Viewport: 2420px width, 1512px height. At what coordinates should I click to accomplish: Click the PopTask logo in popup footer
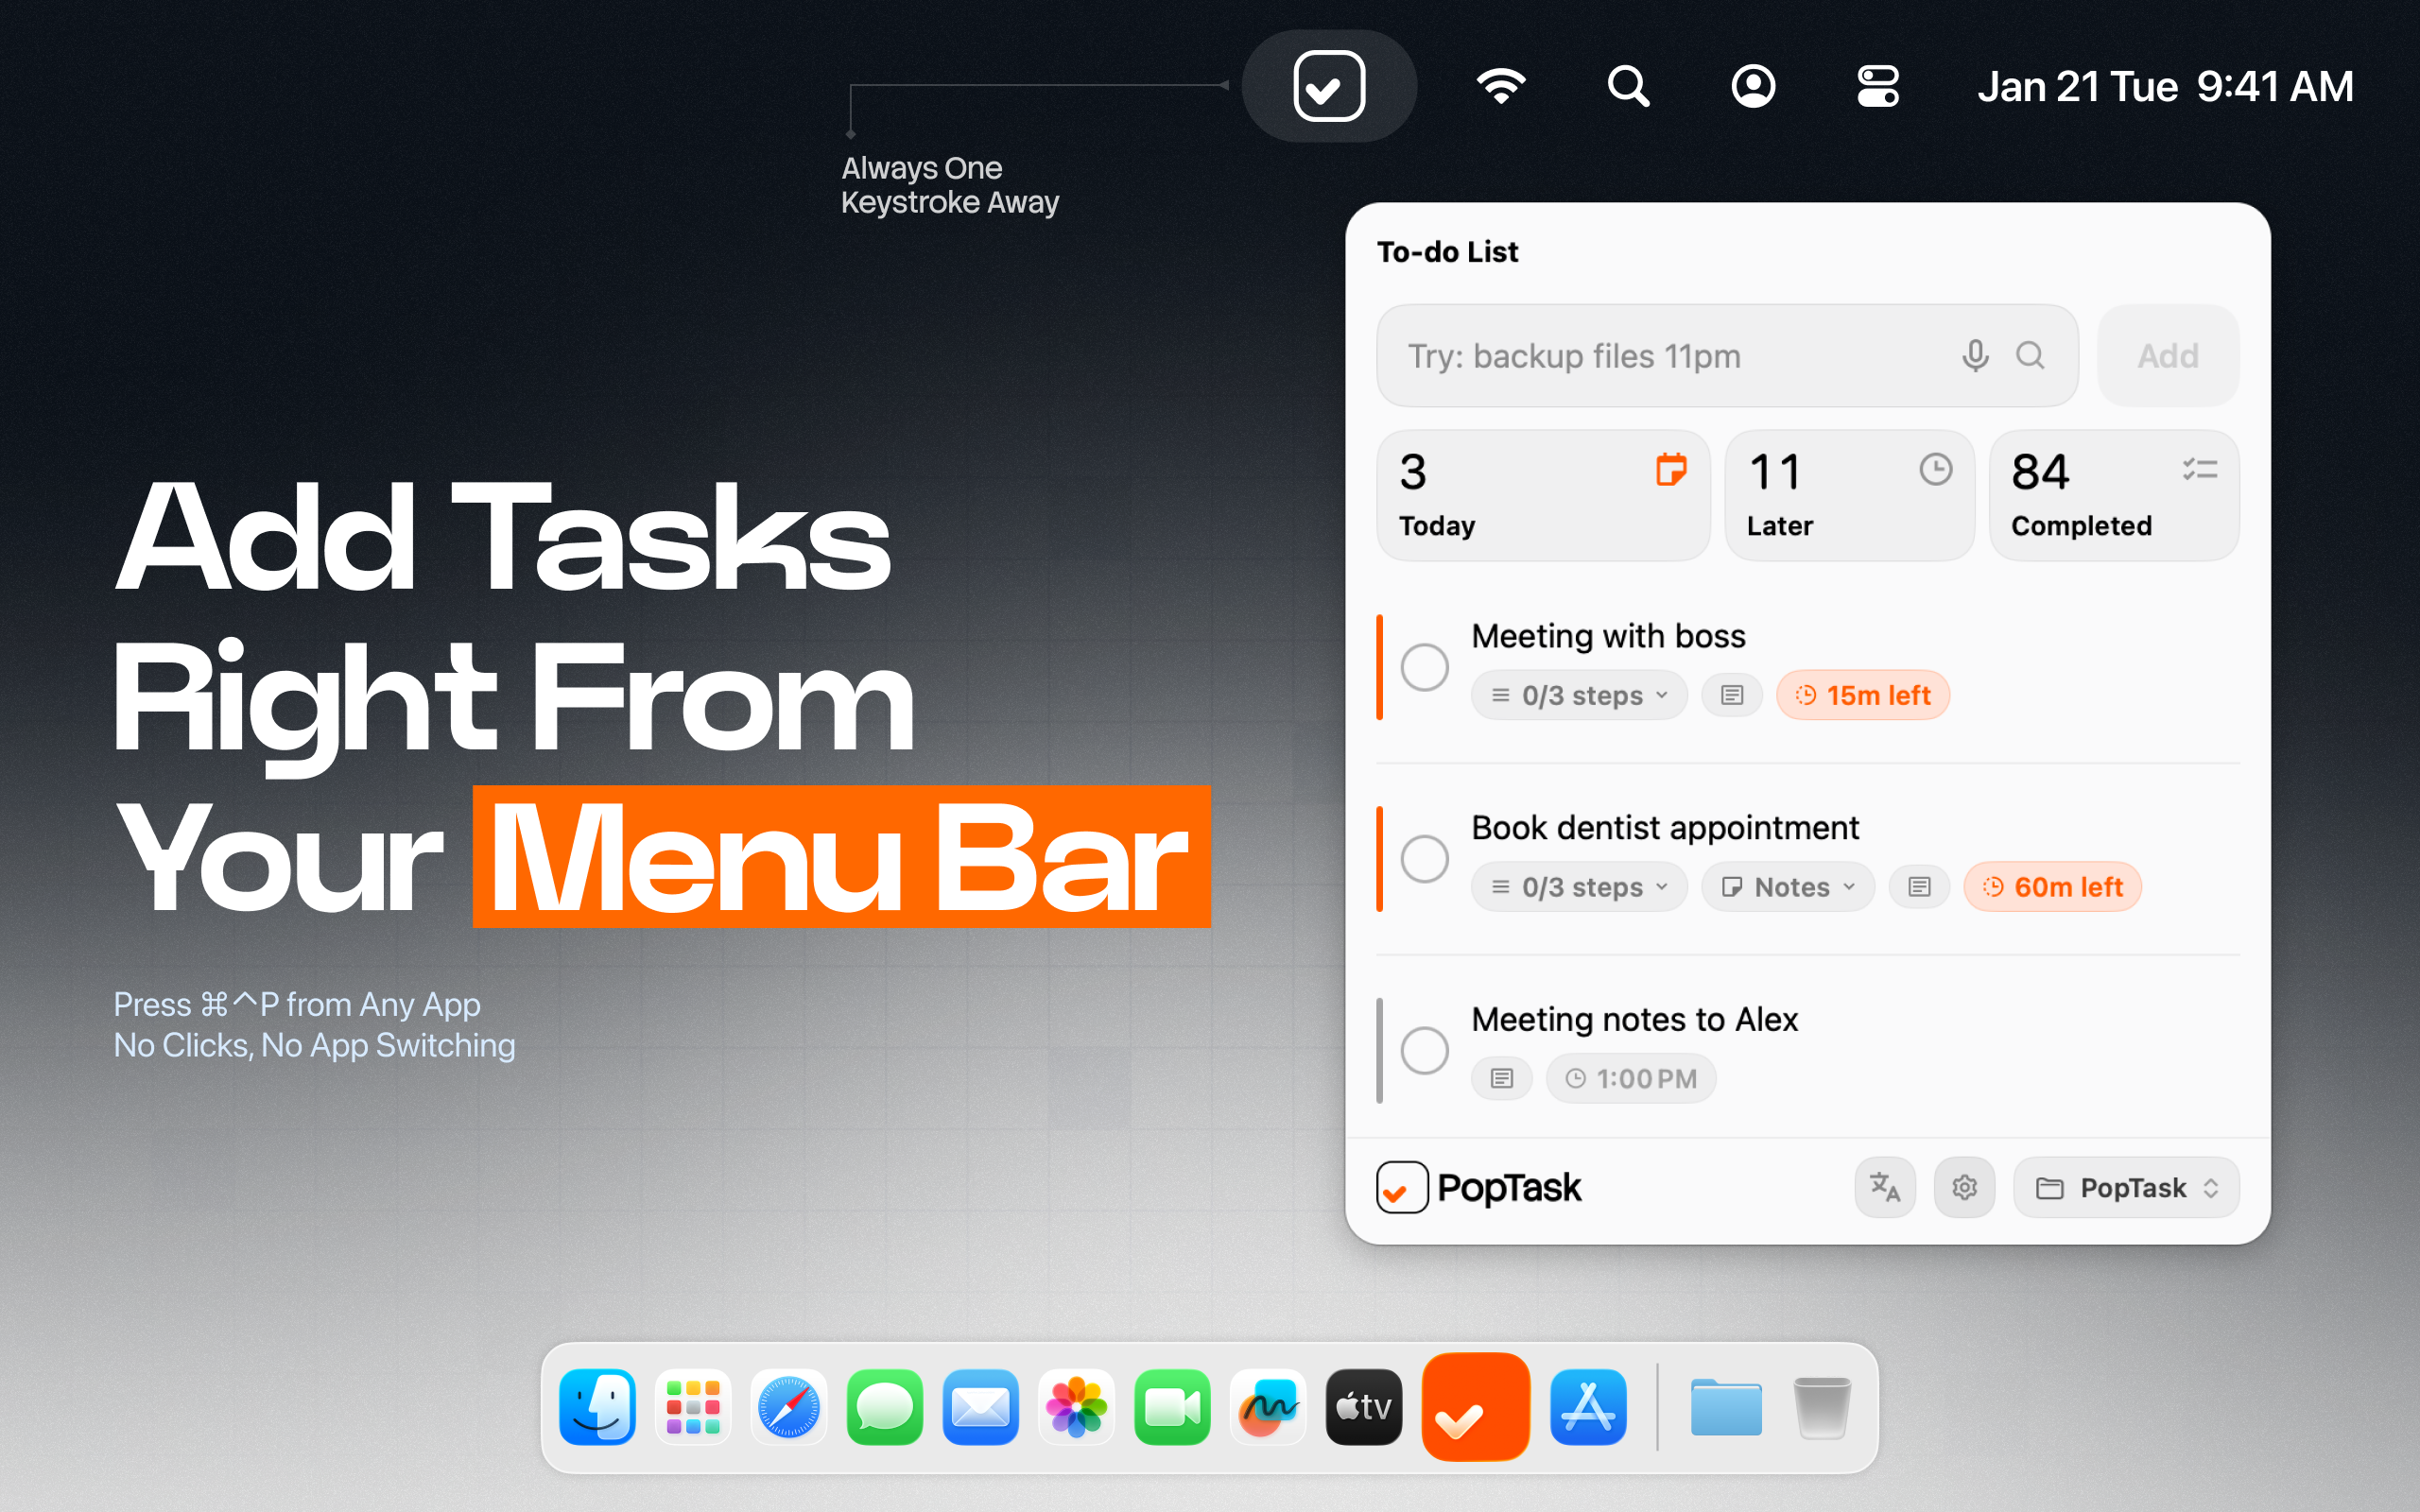coord(1479,1188)
